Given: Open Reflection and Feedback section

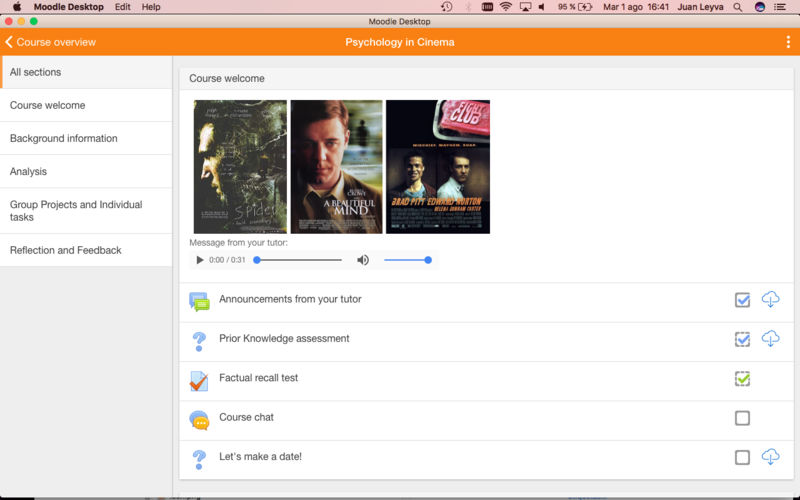Looking at the screenshot, I should pos(86,250).
